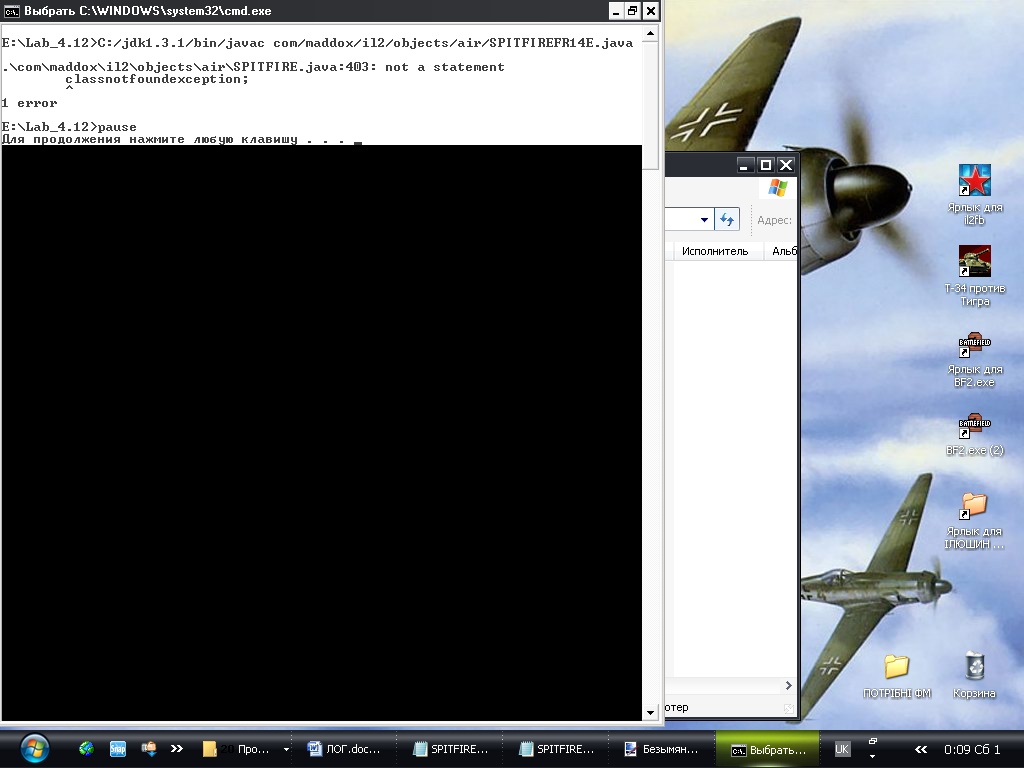Click the cmd window's bottom scrollbar down arrow

click(x=650, y=712)
